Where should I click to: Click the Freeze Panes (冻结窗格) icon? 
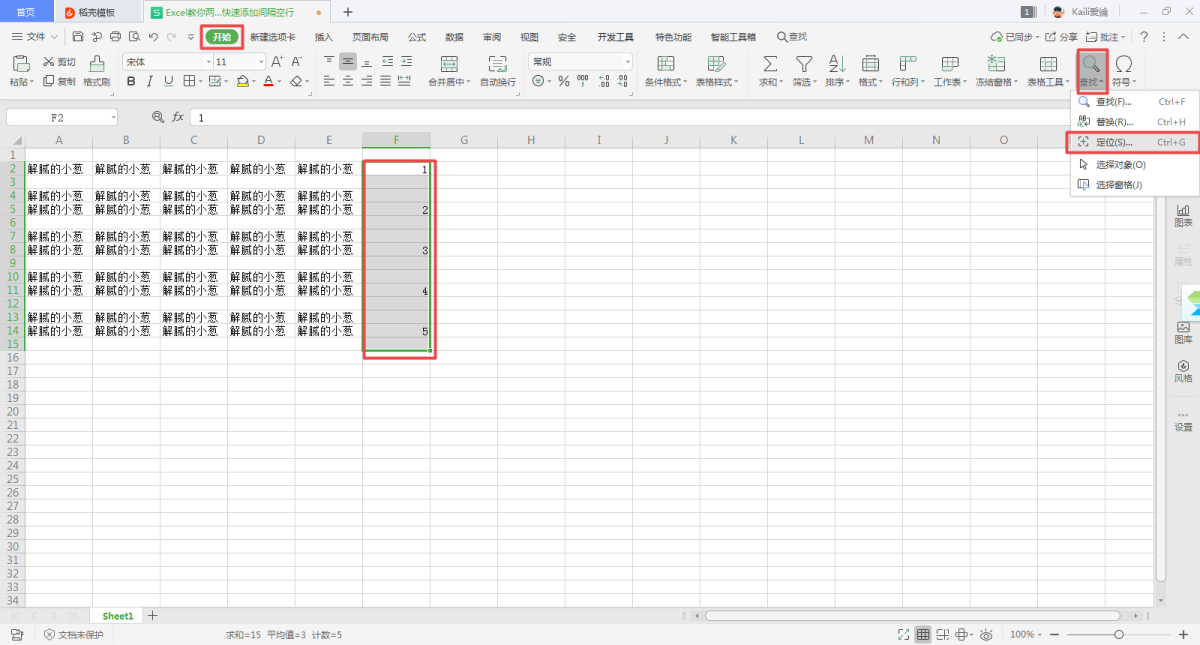995,64
